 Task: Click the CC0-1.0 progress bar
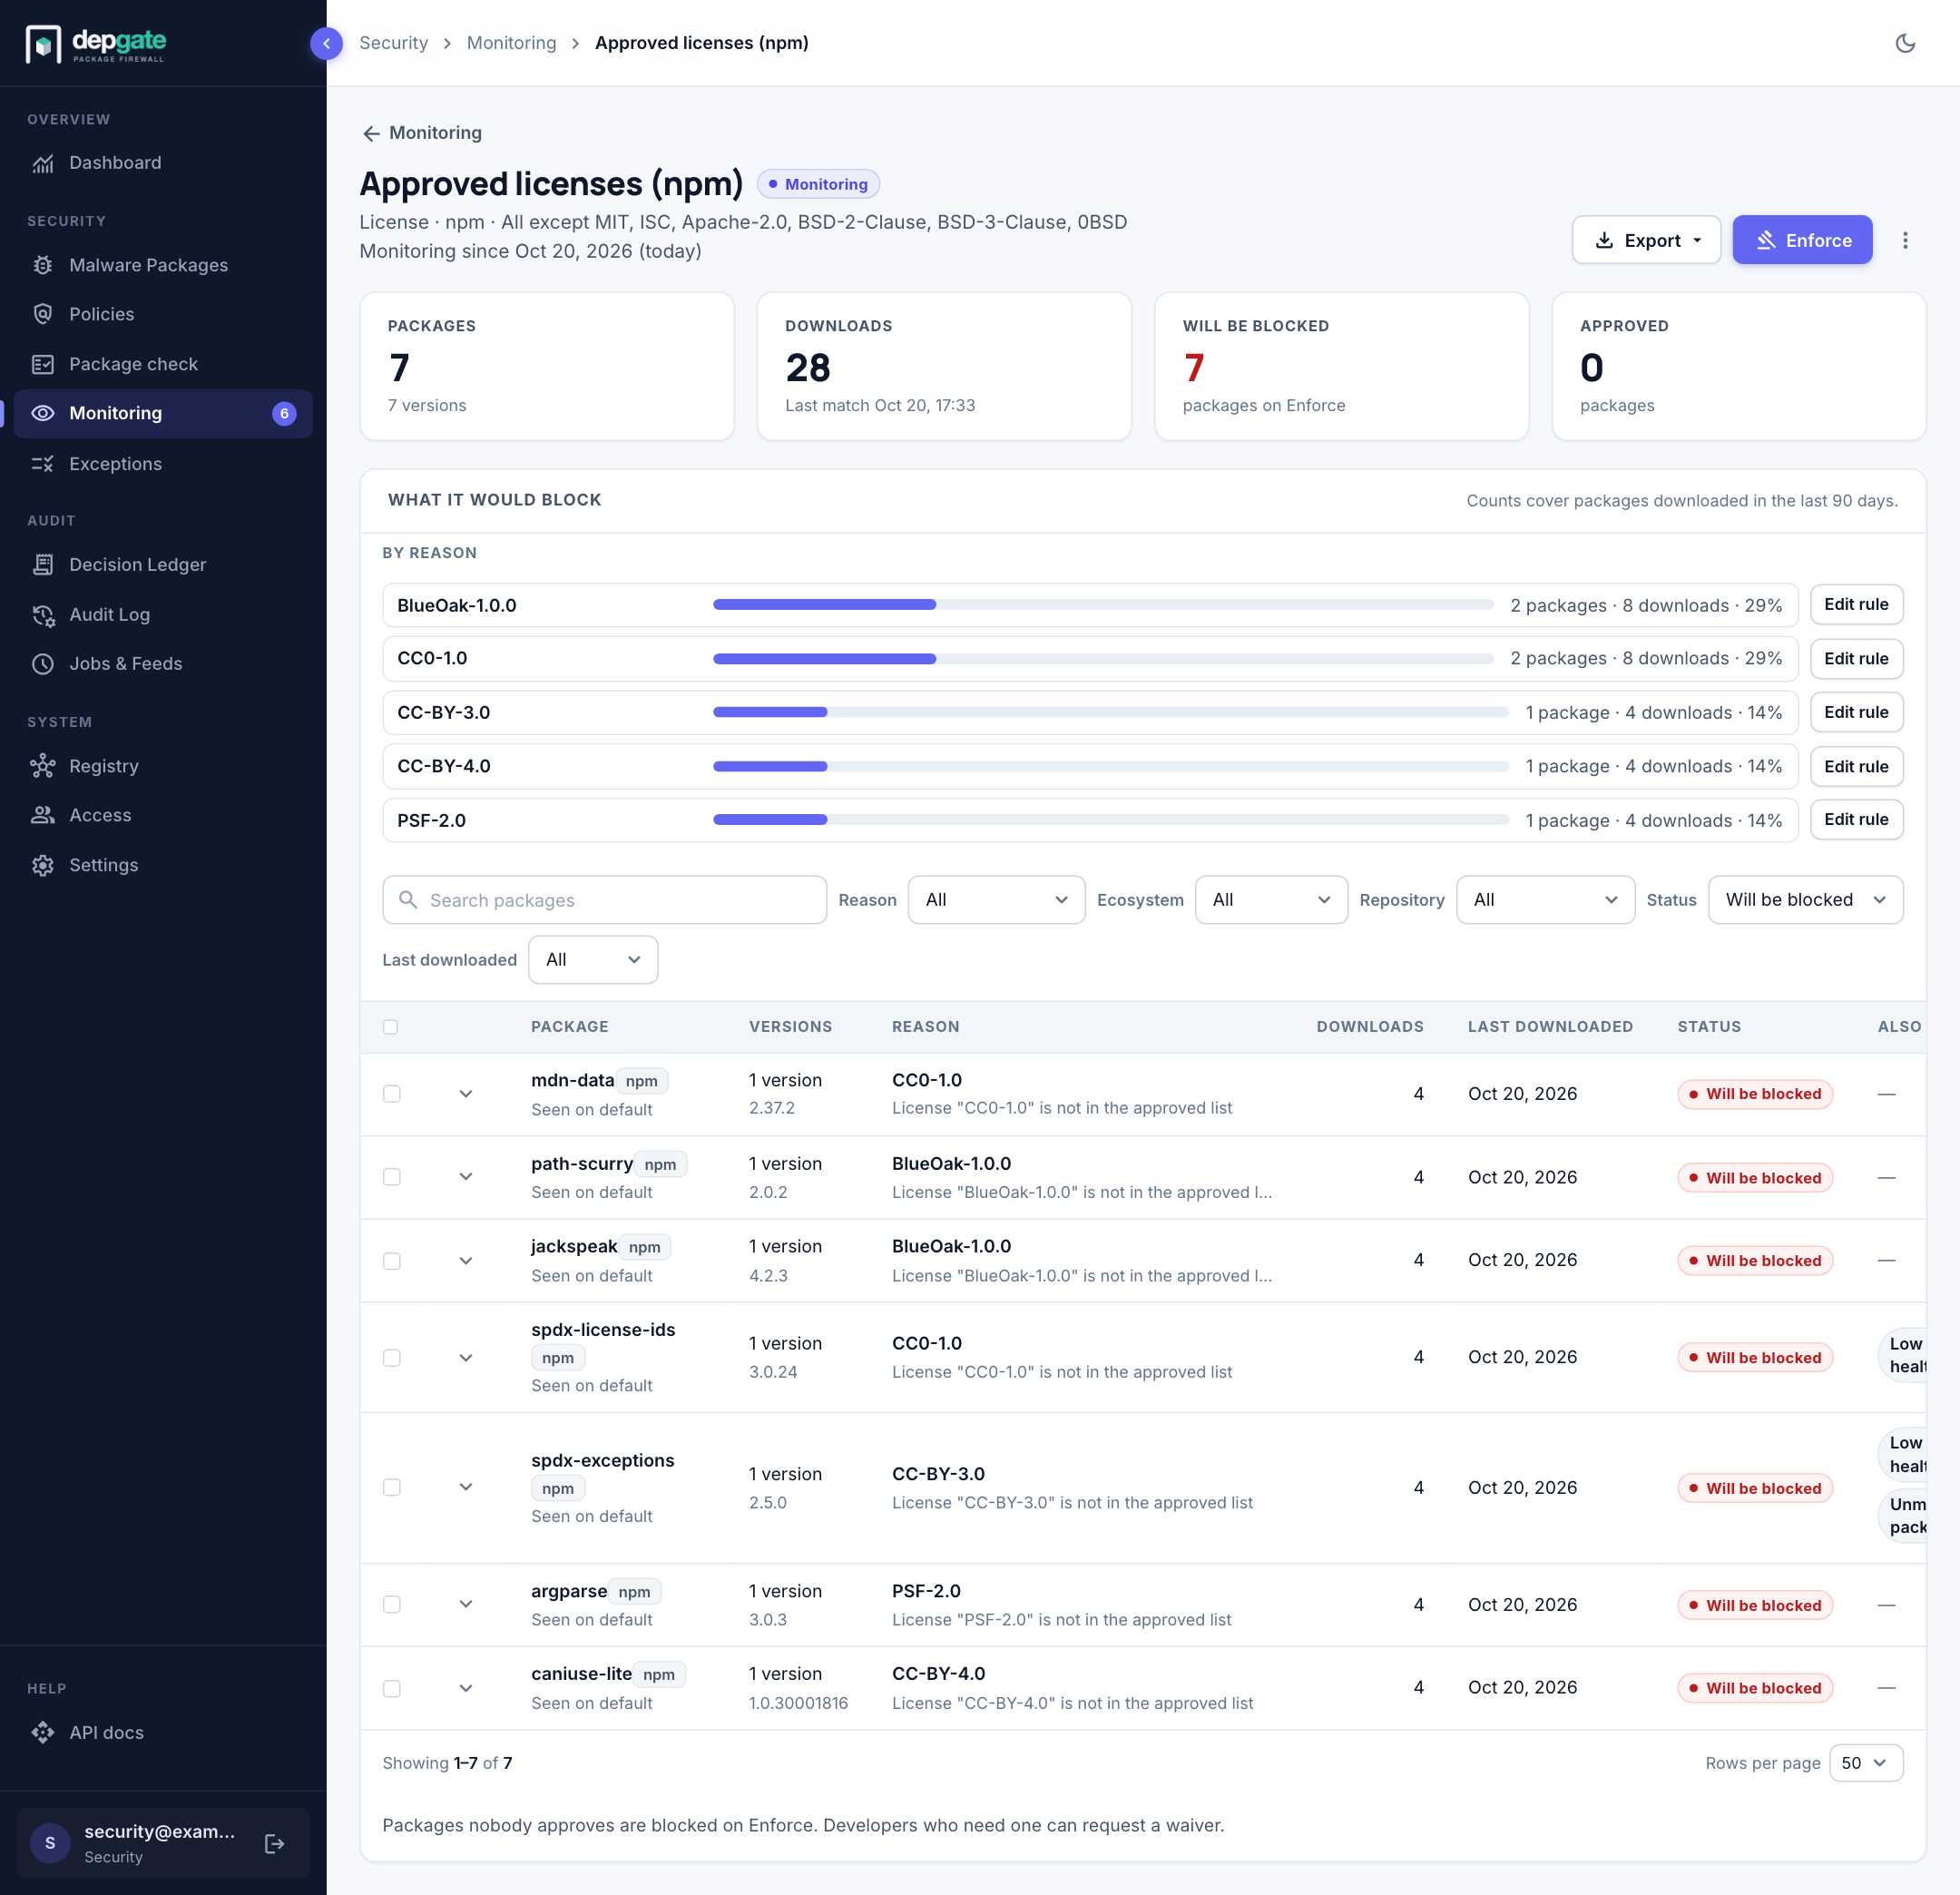pyautogui.click(x=1103, y=658)
